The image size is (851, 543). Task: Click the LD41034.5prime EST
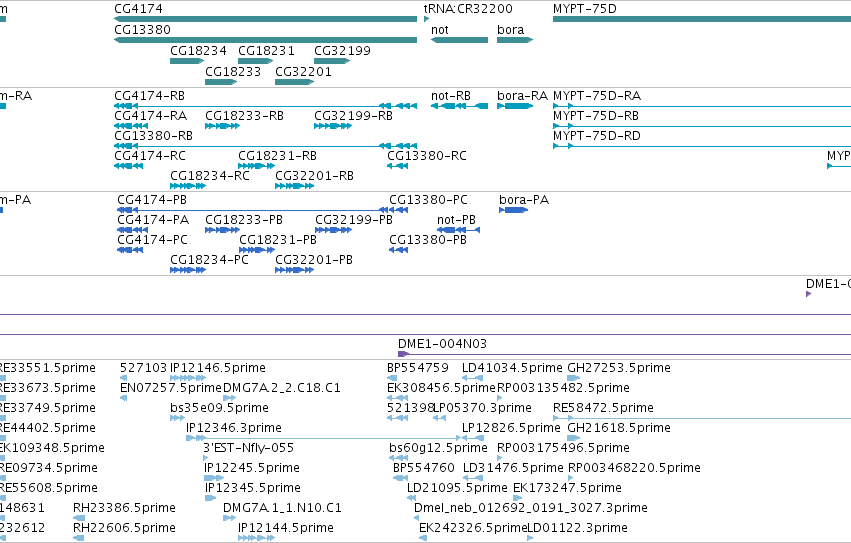472,378
